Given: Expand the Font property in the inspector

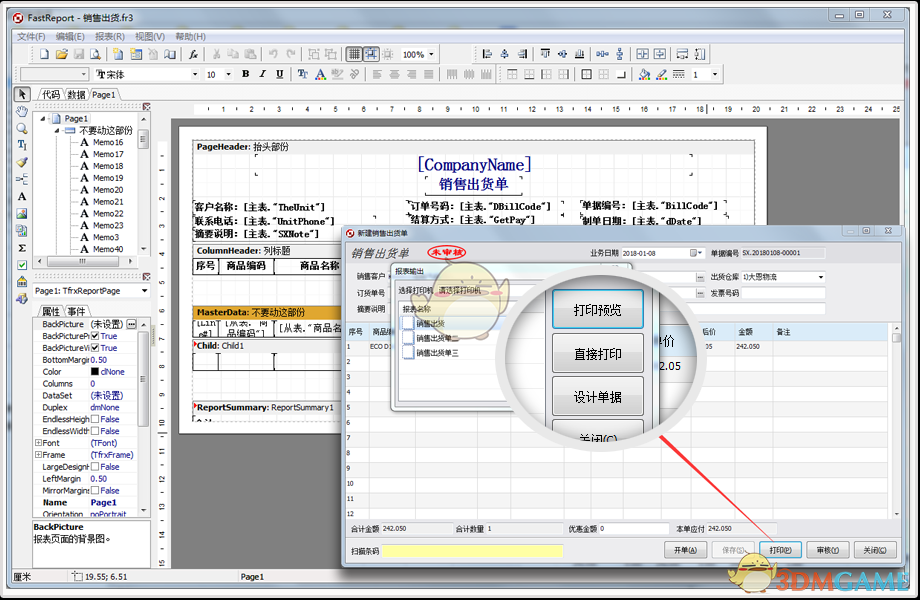Looking at the screenshot, I should 37,443.
